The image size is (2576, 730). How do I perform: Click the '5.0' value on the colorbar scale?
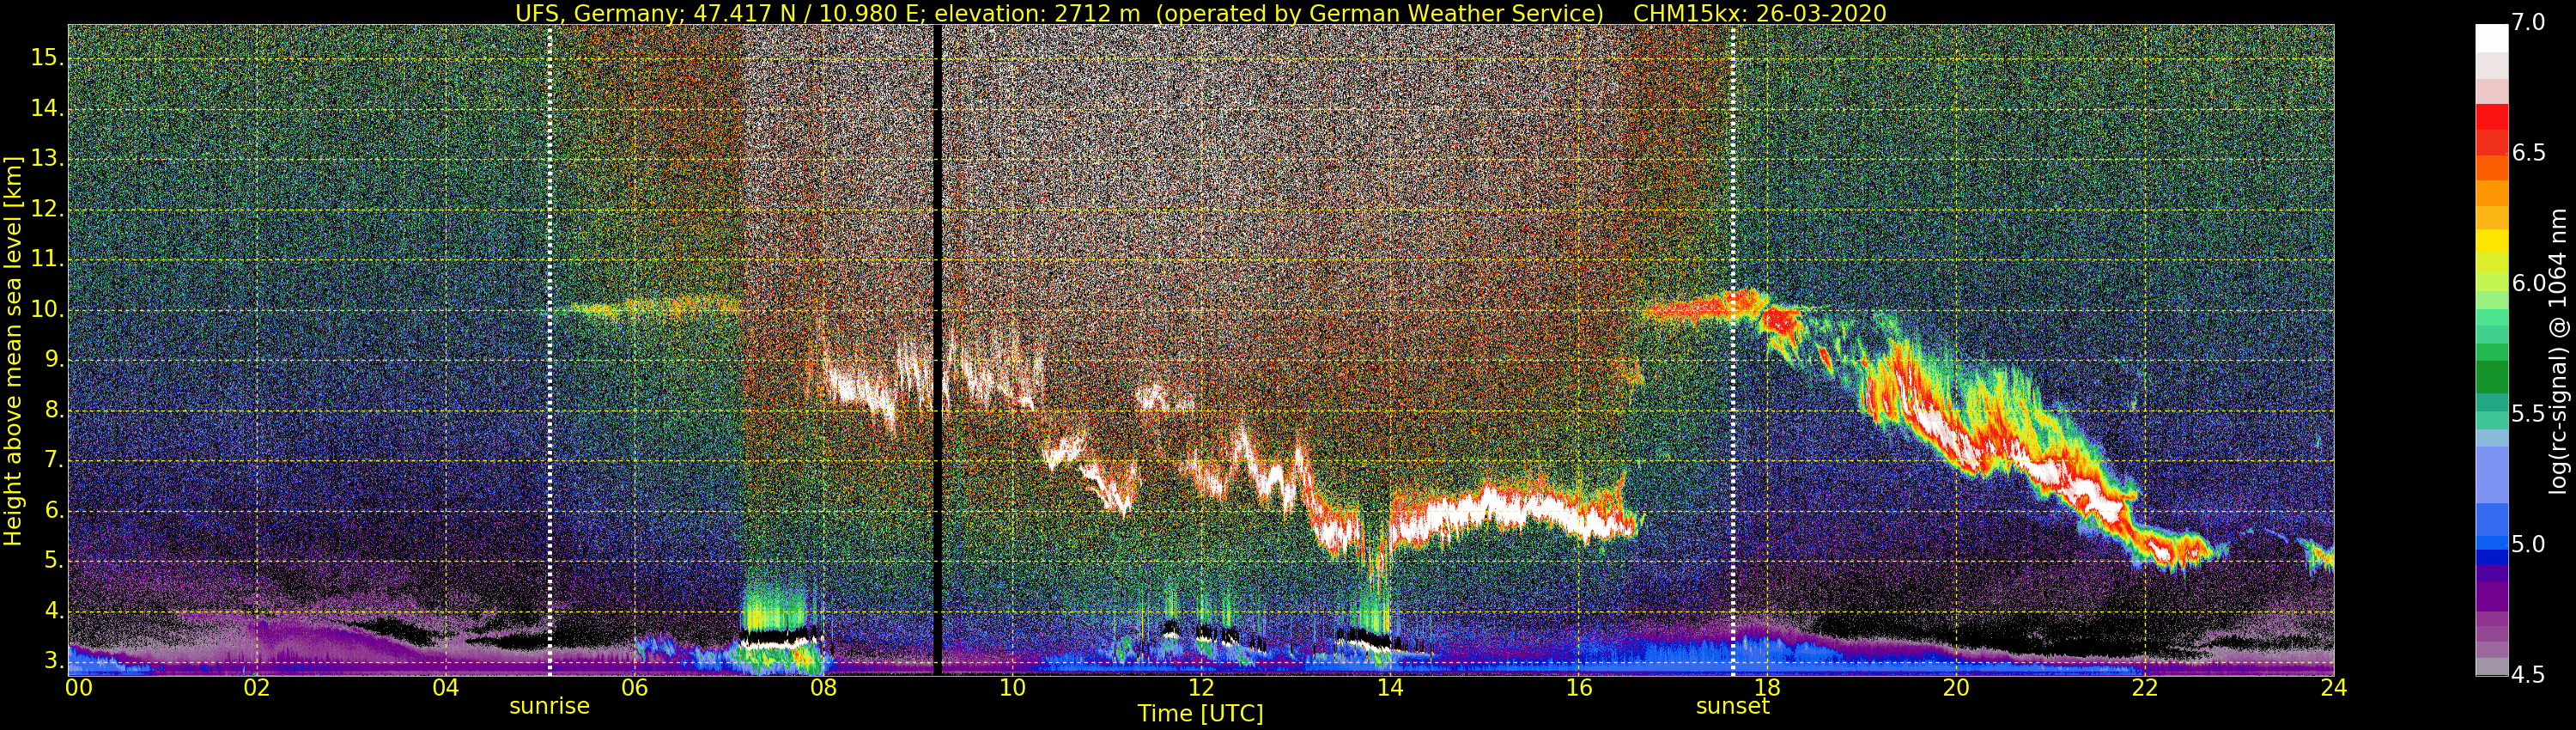[x=2529, y=545]
